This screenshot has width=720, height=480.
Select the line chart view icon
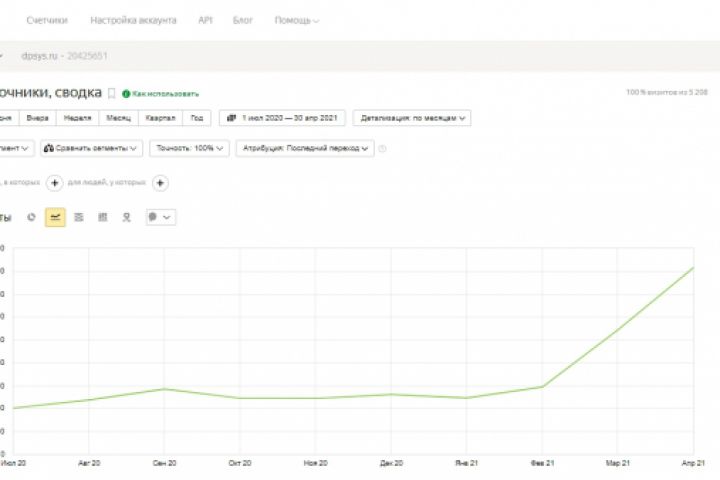[x=56, y=216]
